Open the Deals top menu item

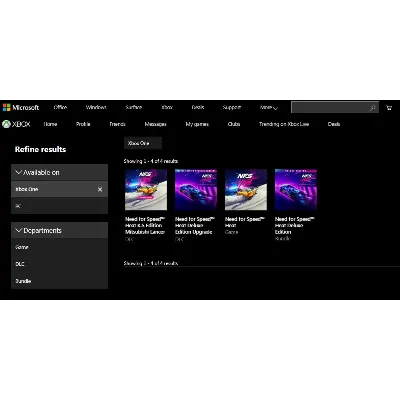[198, 107]
